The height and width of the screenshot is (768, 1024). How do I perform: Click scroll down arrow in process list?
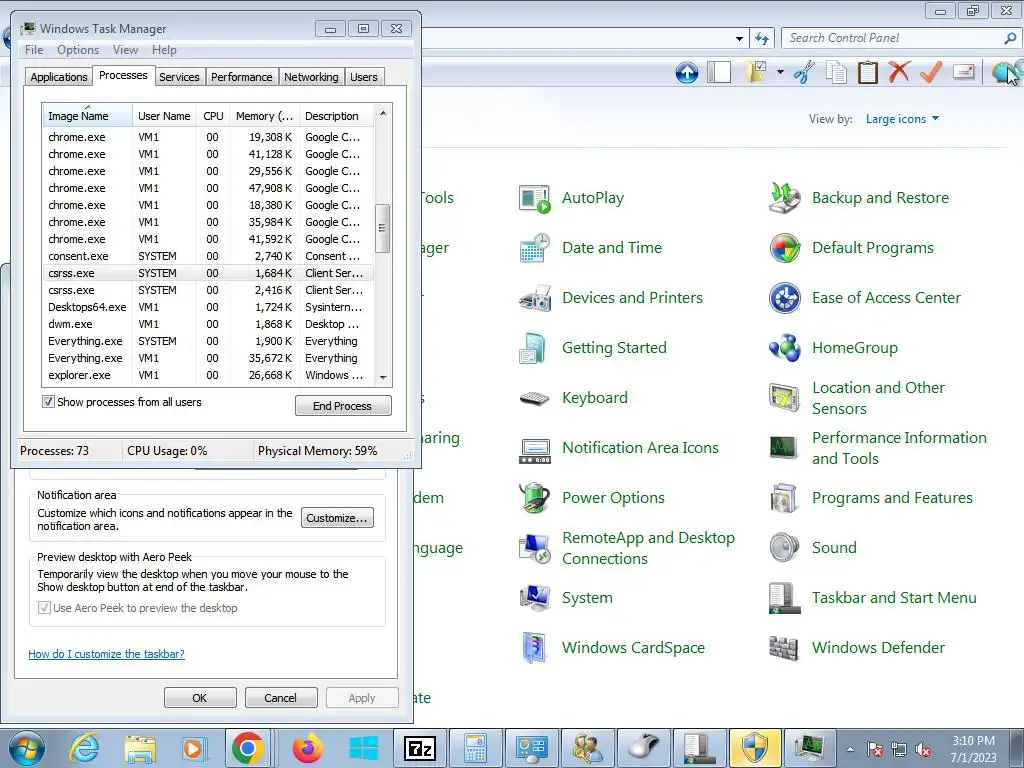pyautogui.click(x=383, y=377)
